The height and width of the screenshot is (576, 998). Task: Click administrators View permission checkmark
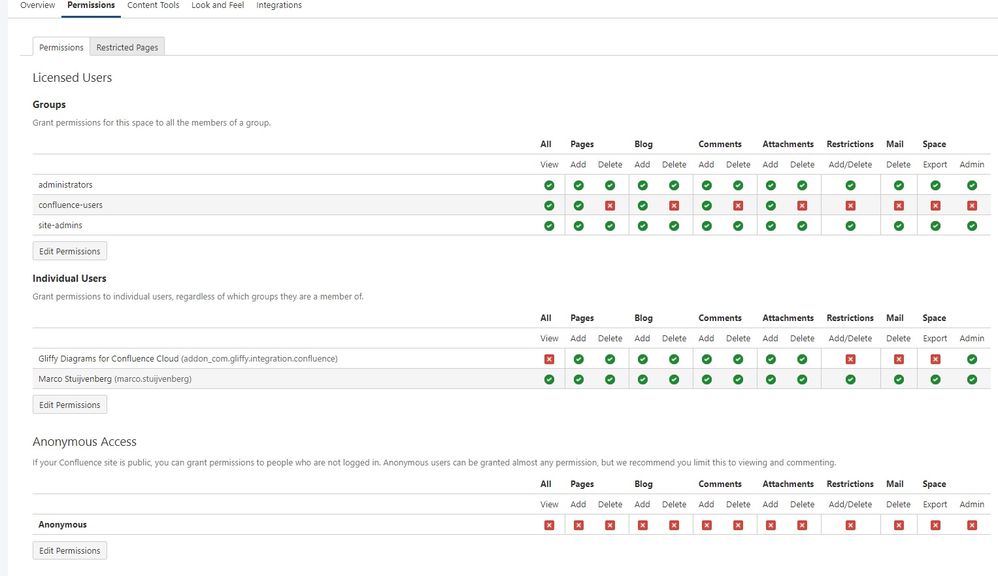[549, 185]
